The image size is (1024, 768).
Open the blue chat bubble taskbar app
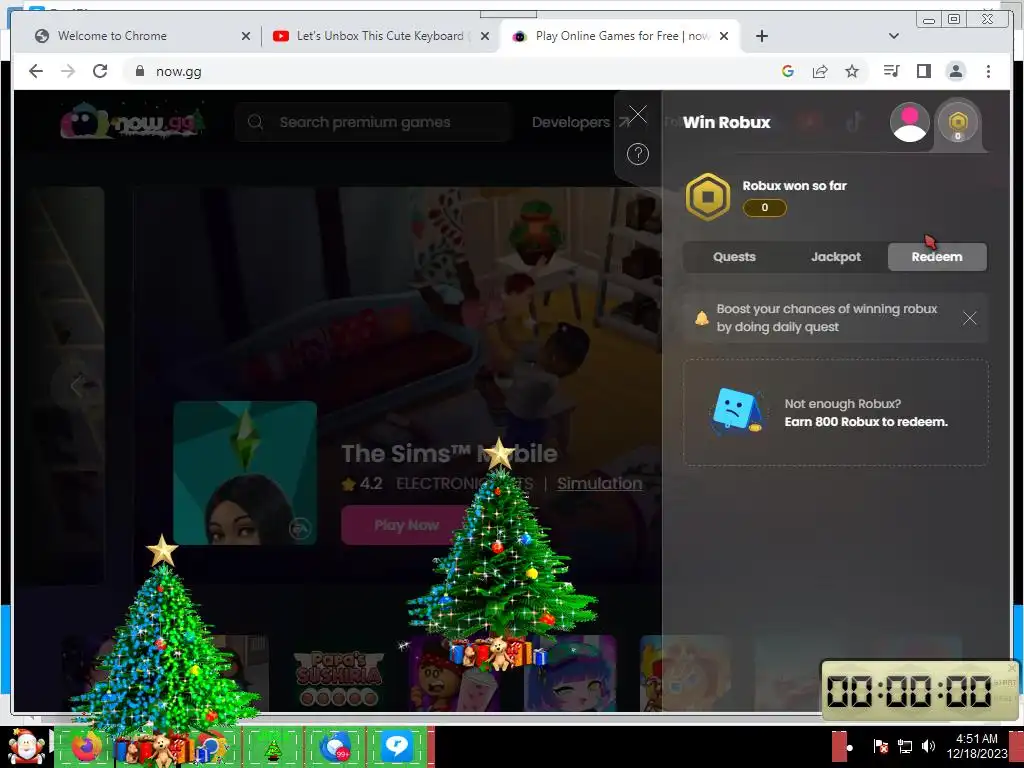[x=396, y=746]
